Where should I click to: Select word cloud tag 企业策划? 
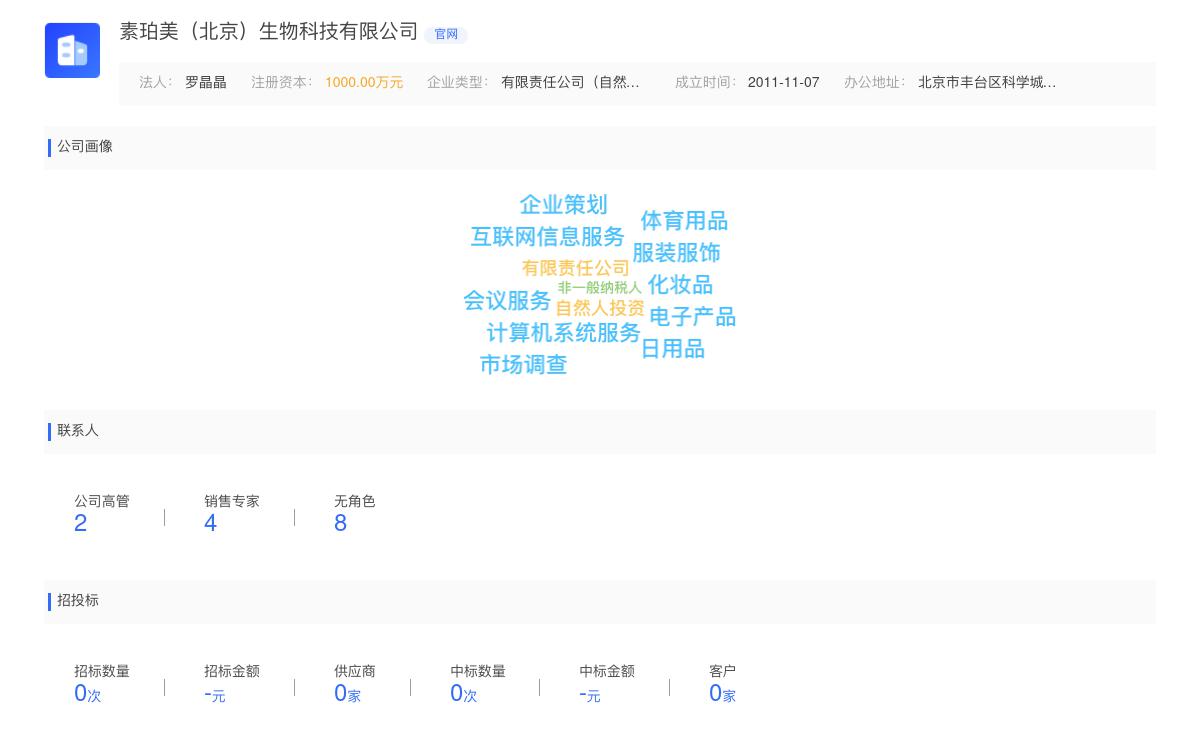click(563, 205)
